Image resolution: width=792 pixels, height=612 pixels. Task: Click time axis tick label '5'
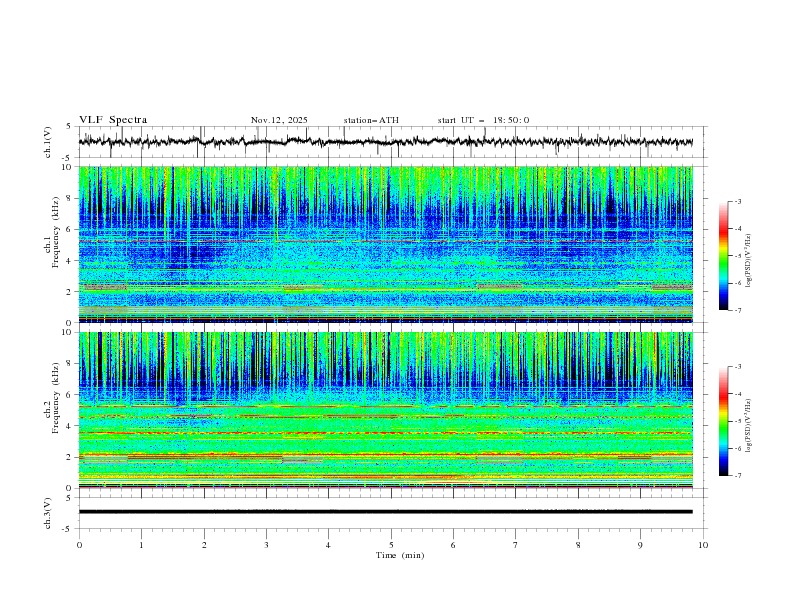pyautogui.click(x=391, y=545)
